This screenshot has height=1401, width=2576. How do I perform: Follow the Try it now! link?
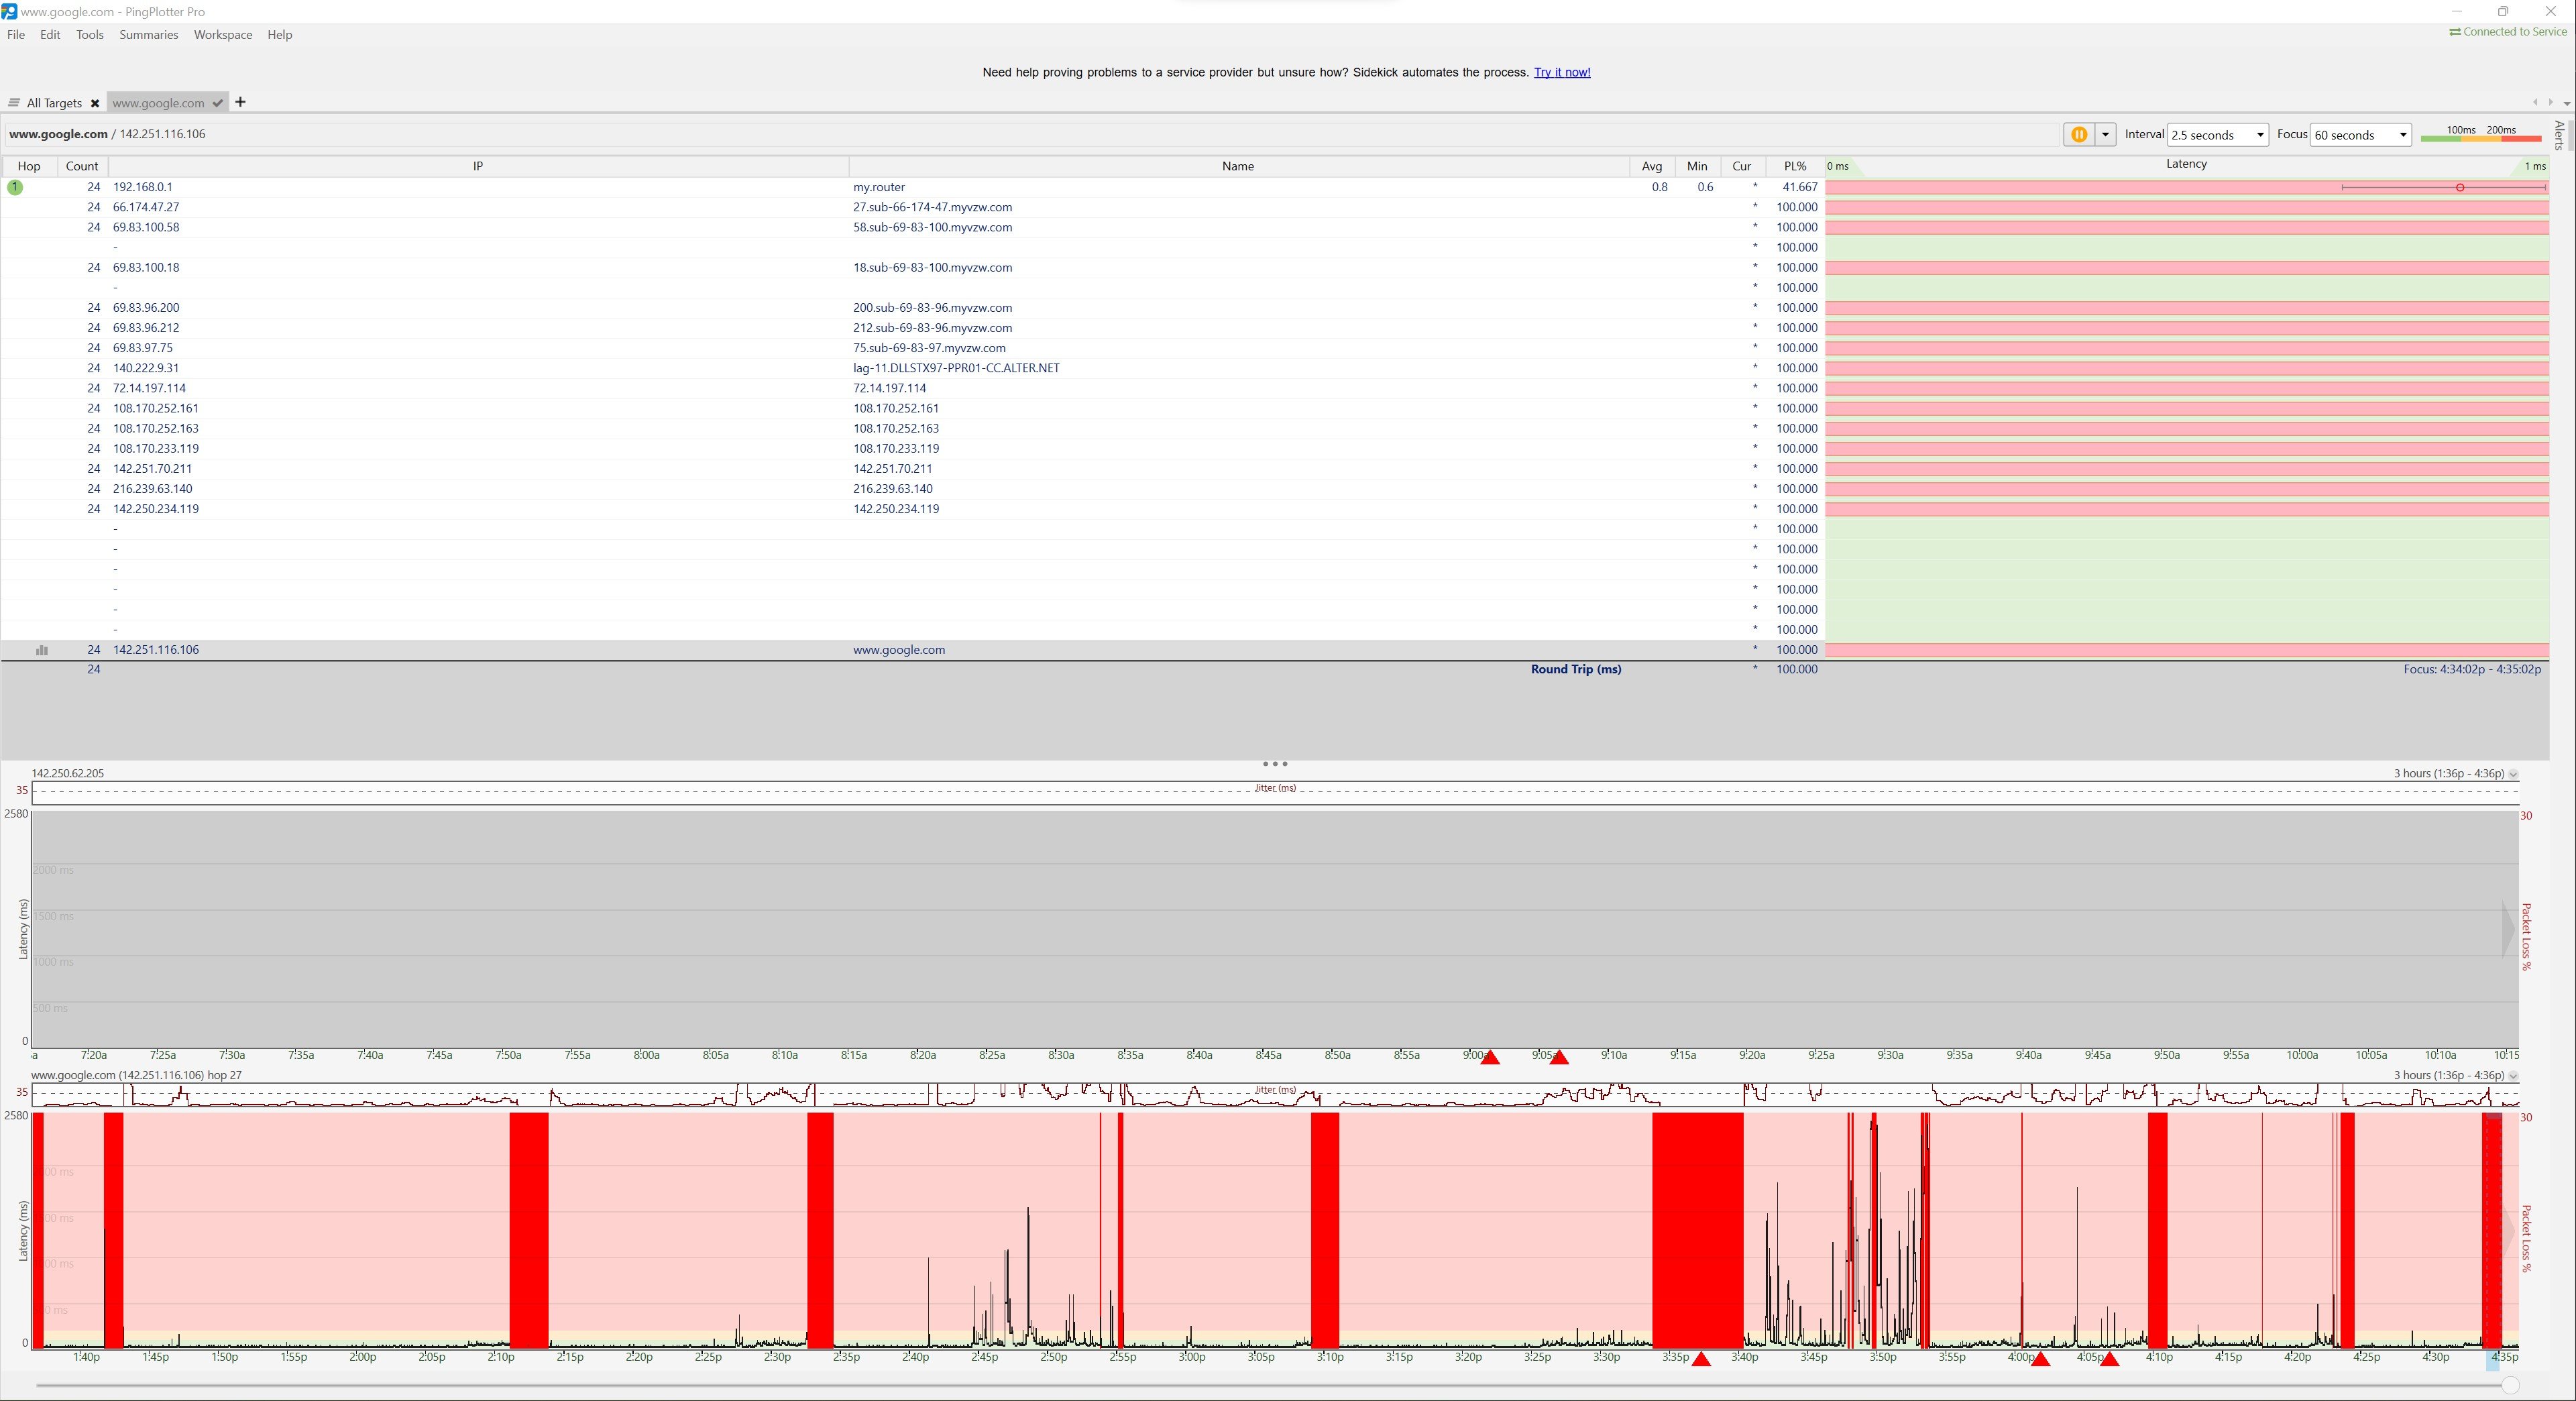pos(1562,72)
